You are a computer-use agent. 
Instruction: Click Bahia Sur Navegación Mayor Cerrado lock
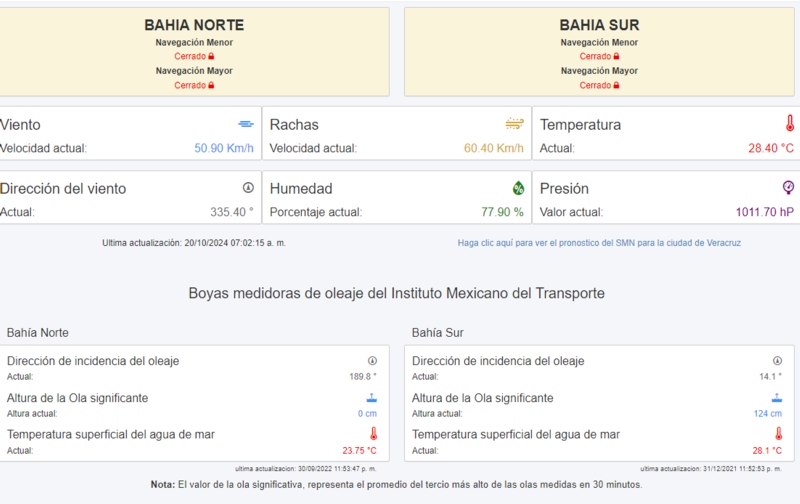tap(616, 85)
